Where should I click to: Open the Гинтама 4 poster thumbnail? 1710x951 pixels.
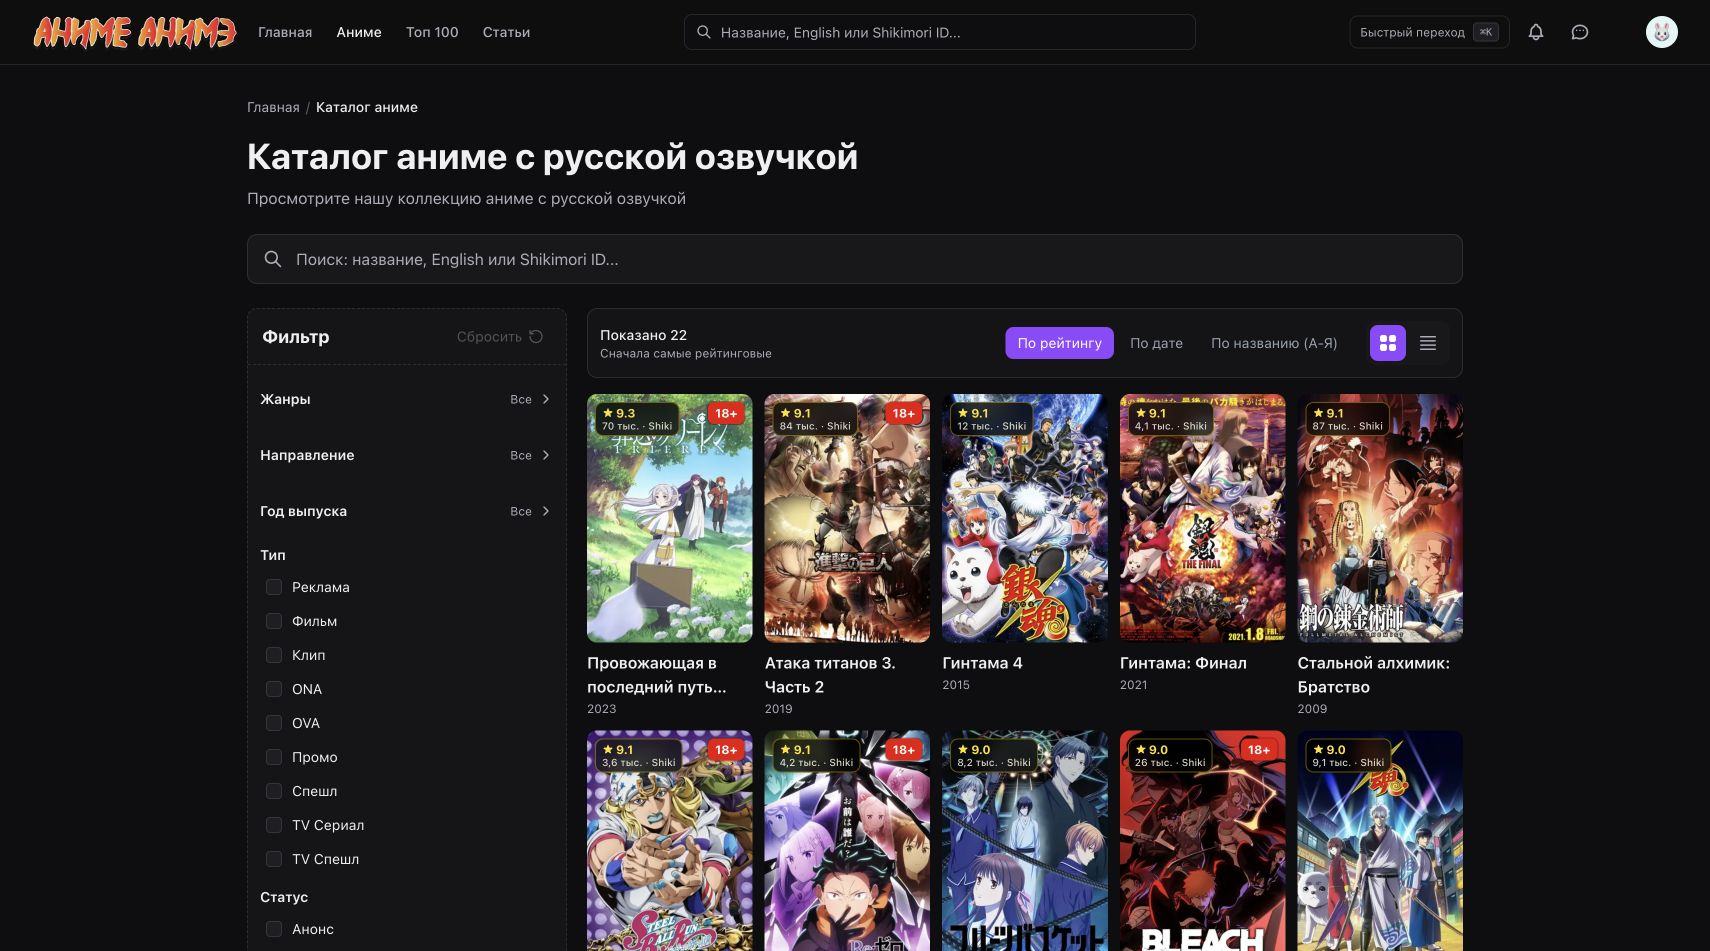1025,518
